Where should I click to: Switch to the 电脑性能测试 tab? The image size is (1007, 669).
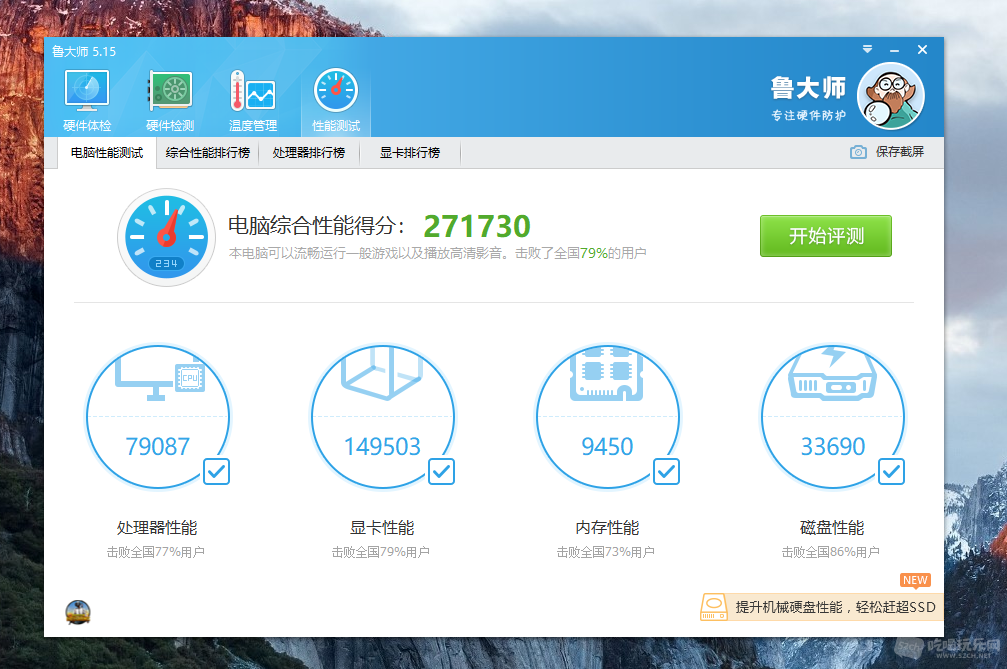[107, 153]
